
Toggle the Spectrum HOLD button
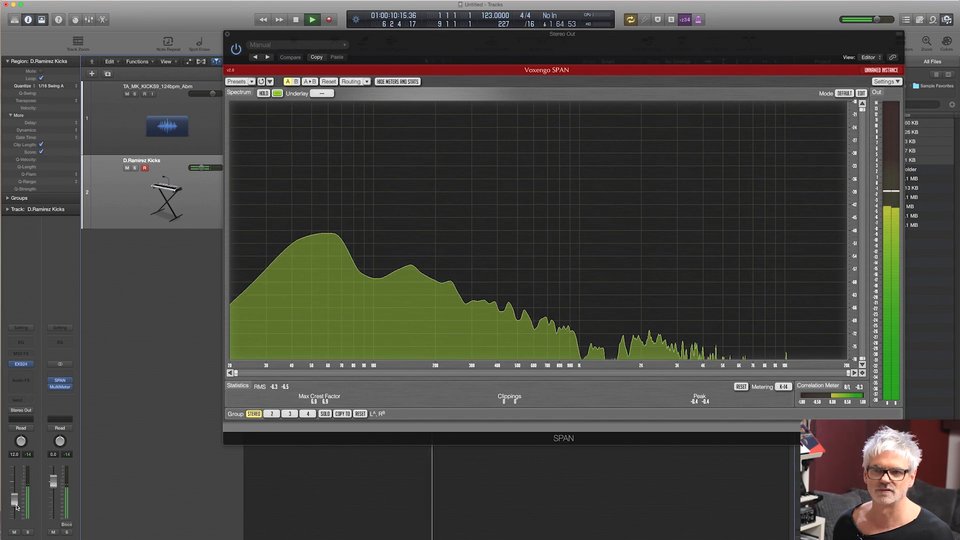[x=263, y=93]
